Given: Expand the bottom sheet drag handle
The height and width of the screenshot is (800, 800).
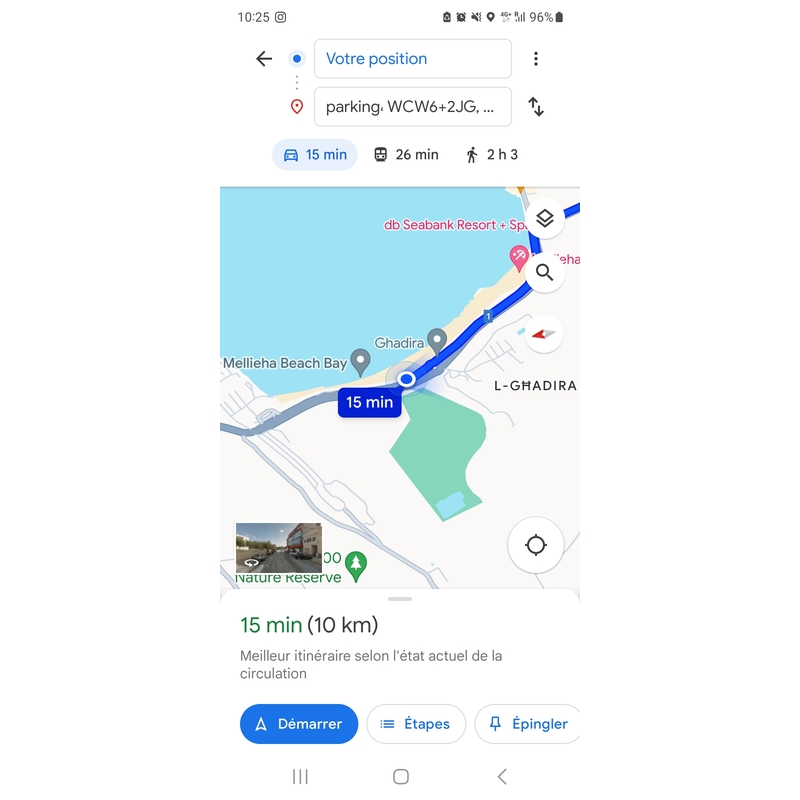Looking at the screenshot, I should [x=400, y=599].
